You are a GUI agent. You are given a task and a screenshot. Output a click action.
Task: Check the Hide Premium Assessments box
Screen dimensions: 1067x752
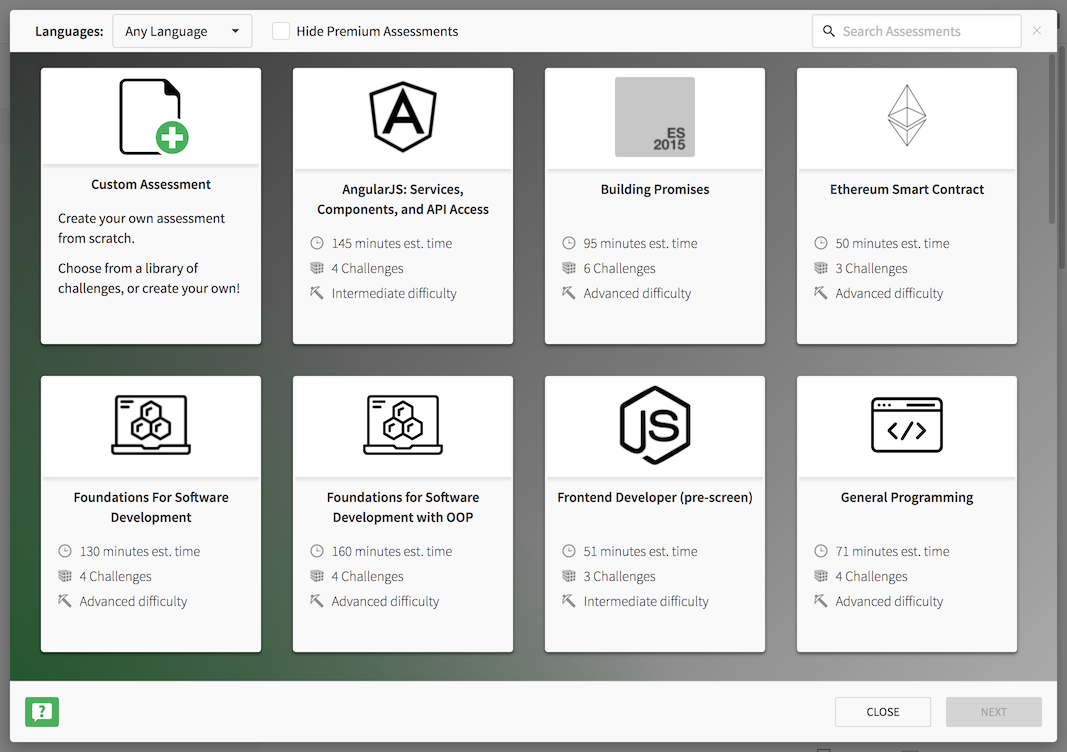coord(280,31)
